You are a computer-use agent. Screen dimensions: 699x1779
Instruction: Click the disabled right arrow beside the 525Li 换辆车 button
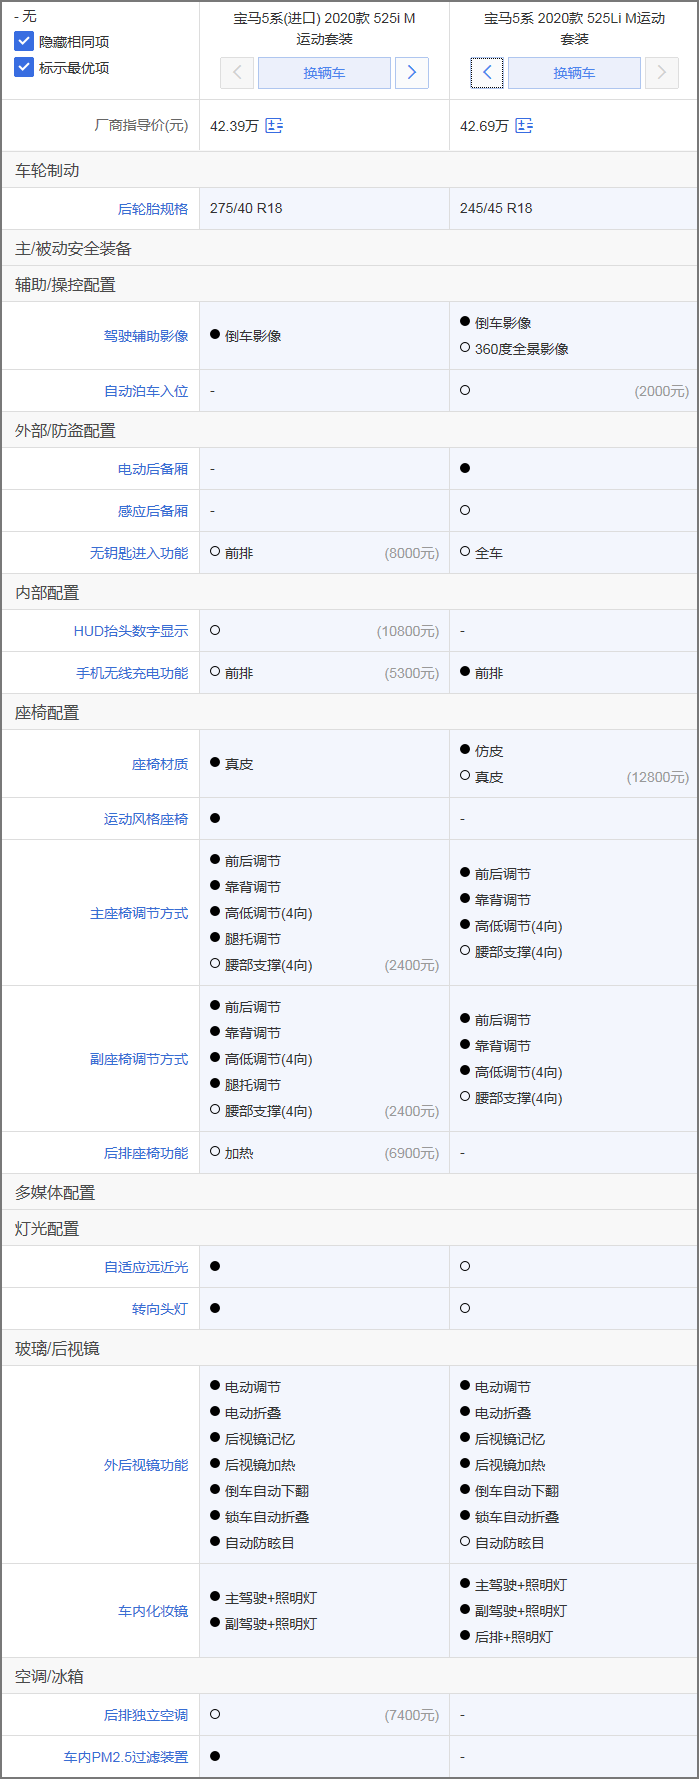[x=662, y=73]
